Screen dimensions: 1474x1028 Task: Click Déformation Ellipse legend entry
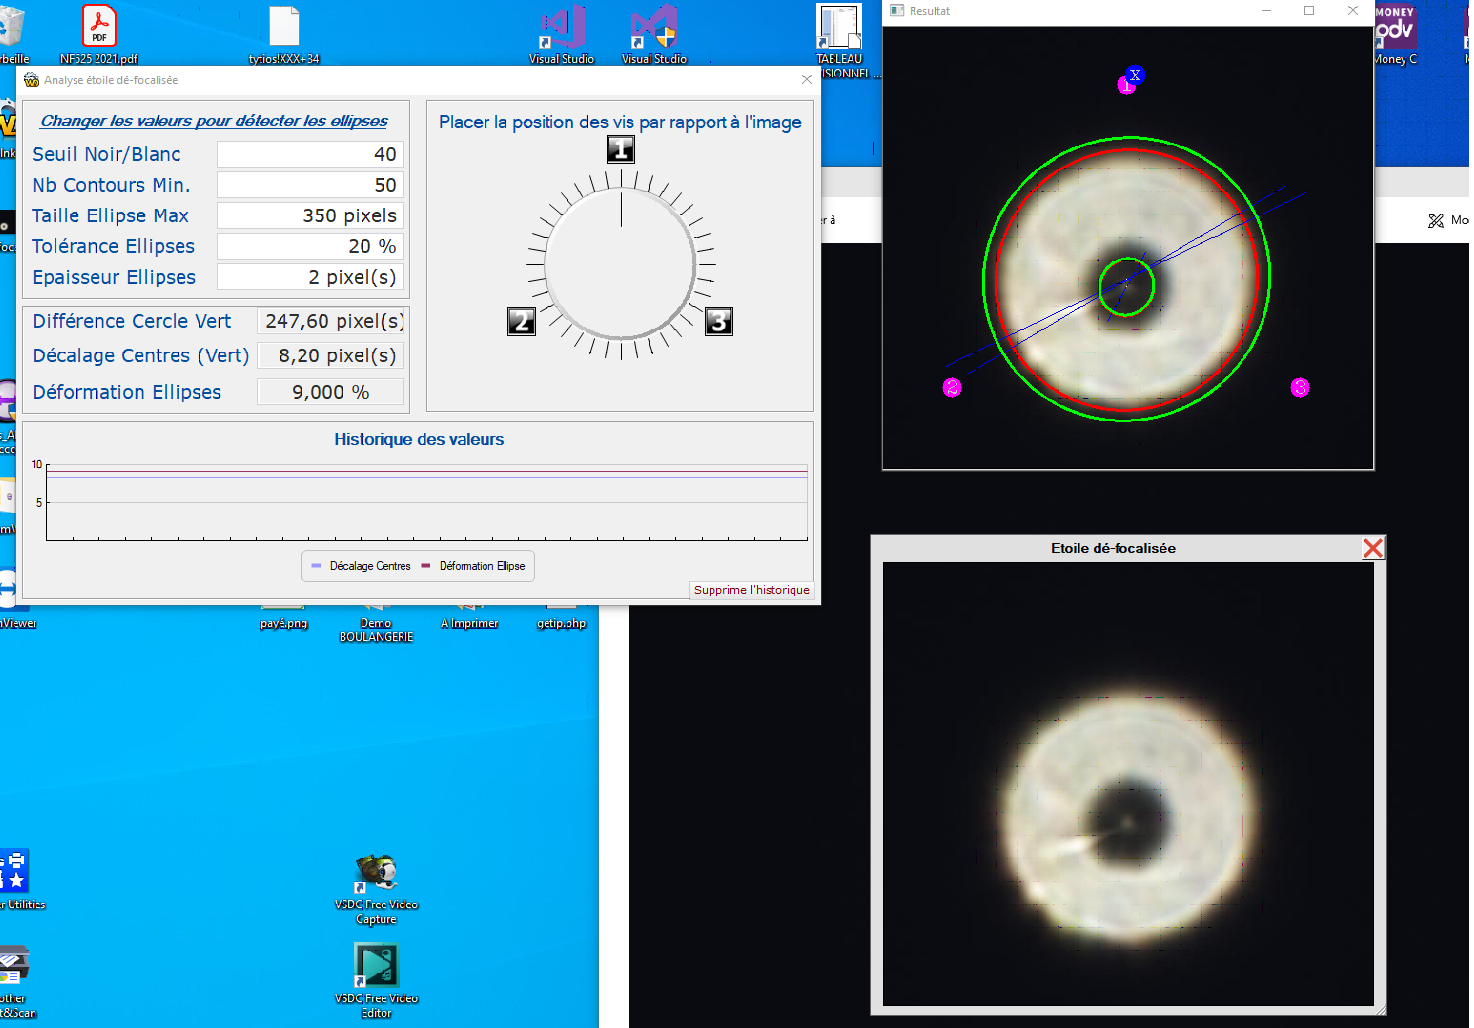473,566
